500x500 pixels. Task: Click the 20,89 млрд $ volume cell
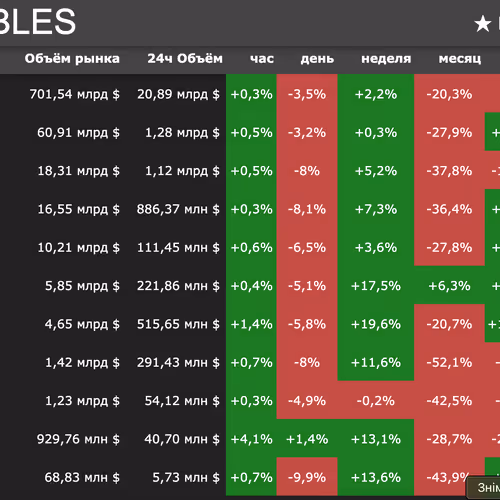pos(178,94)
